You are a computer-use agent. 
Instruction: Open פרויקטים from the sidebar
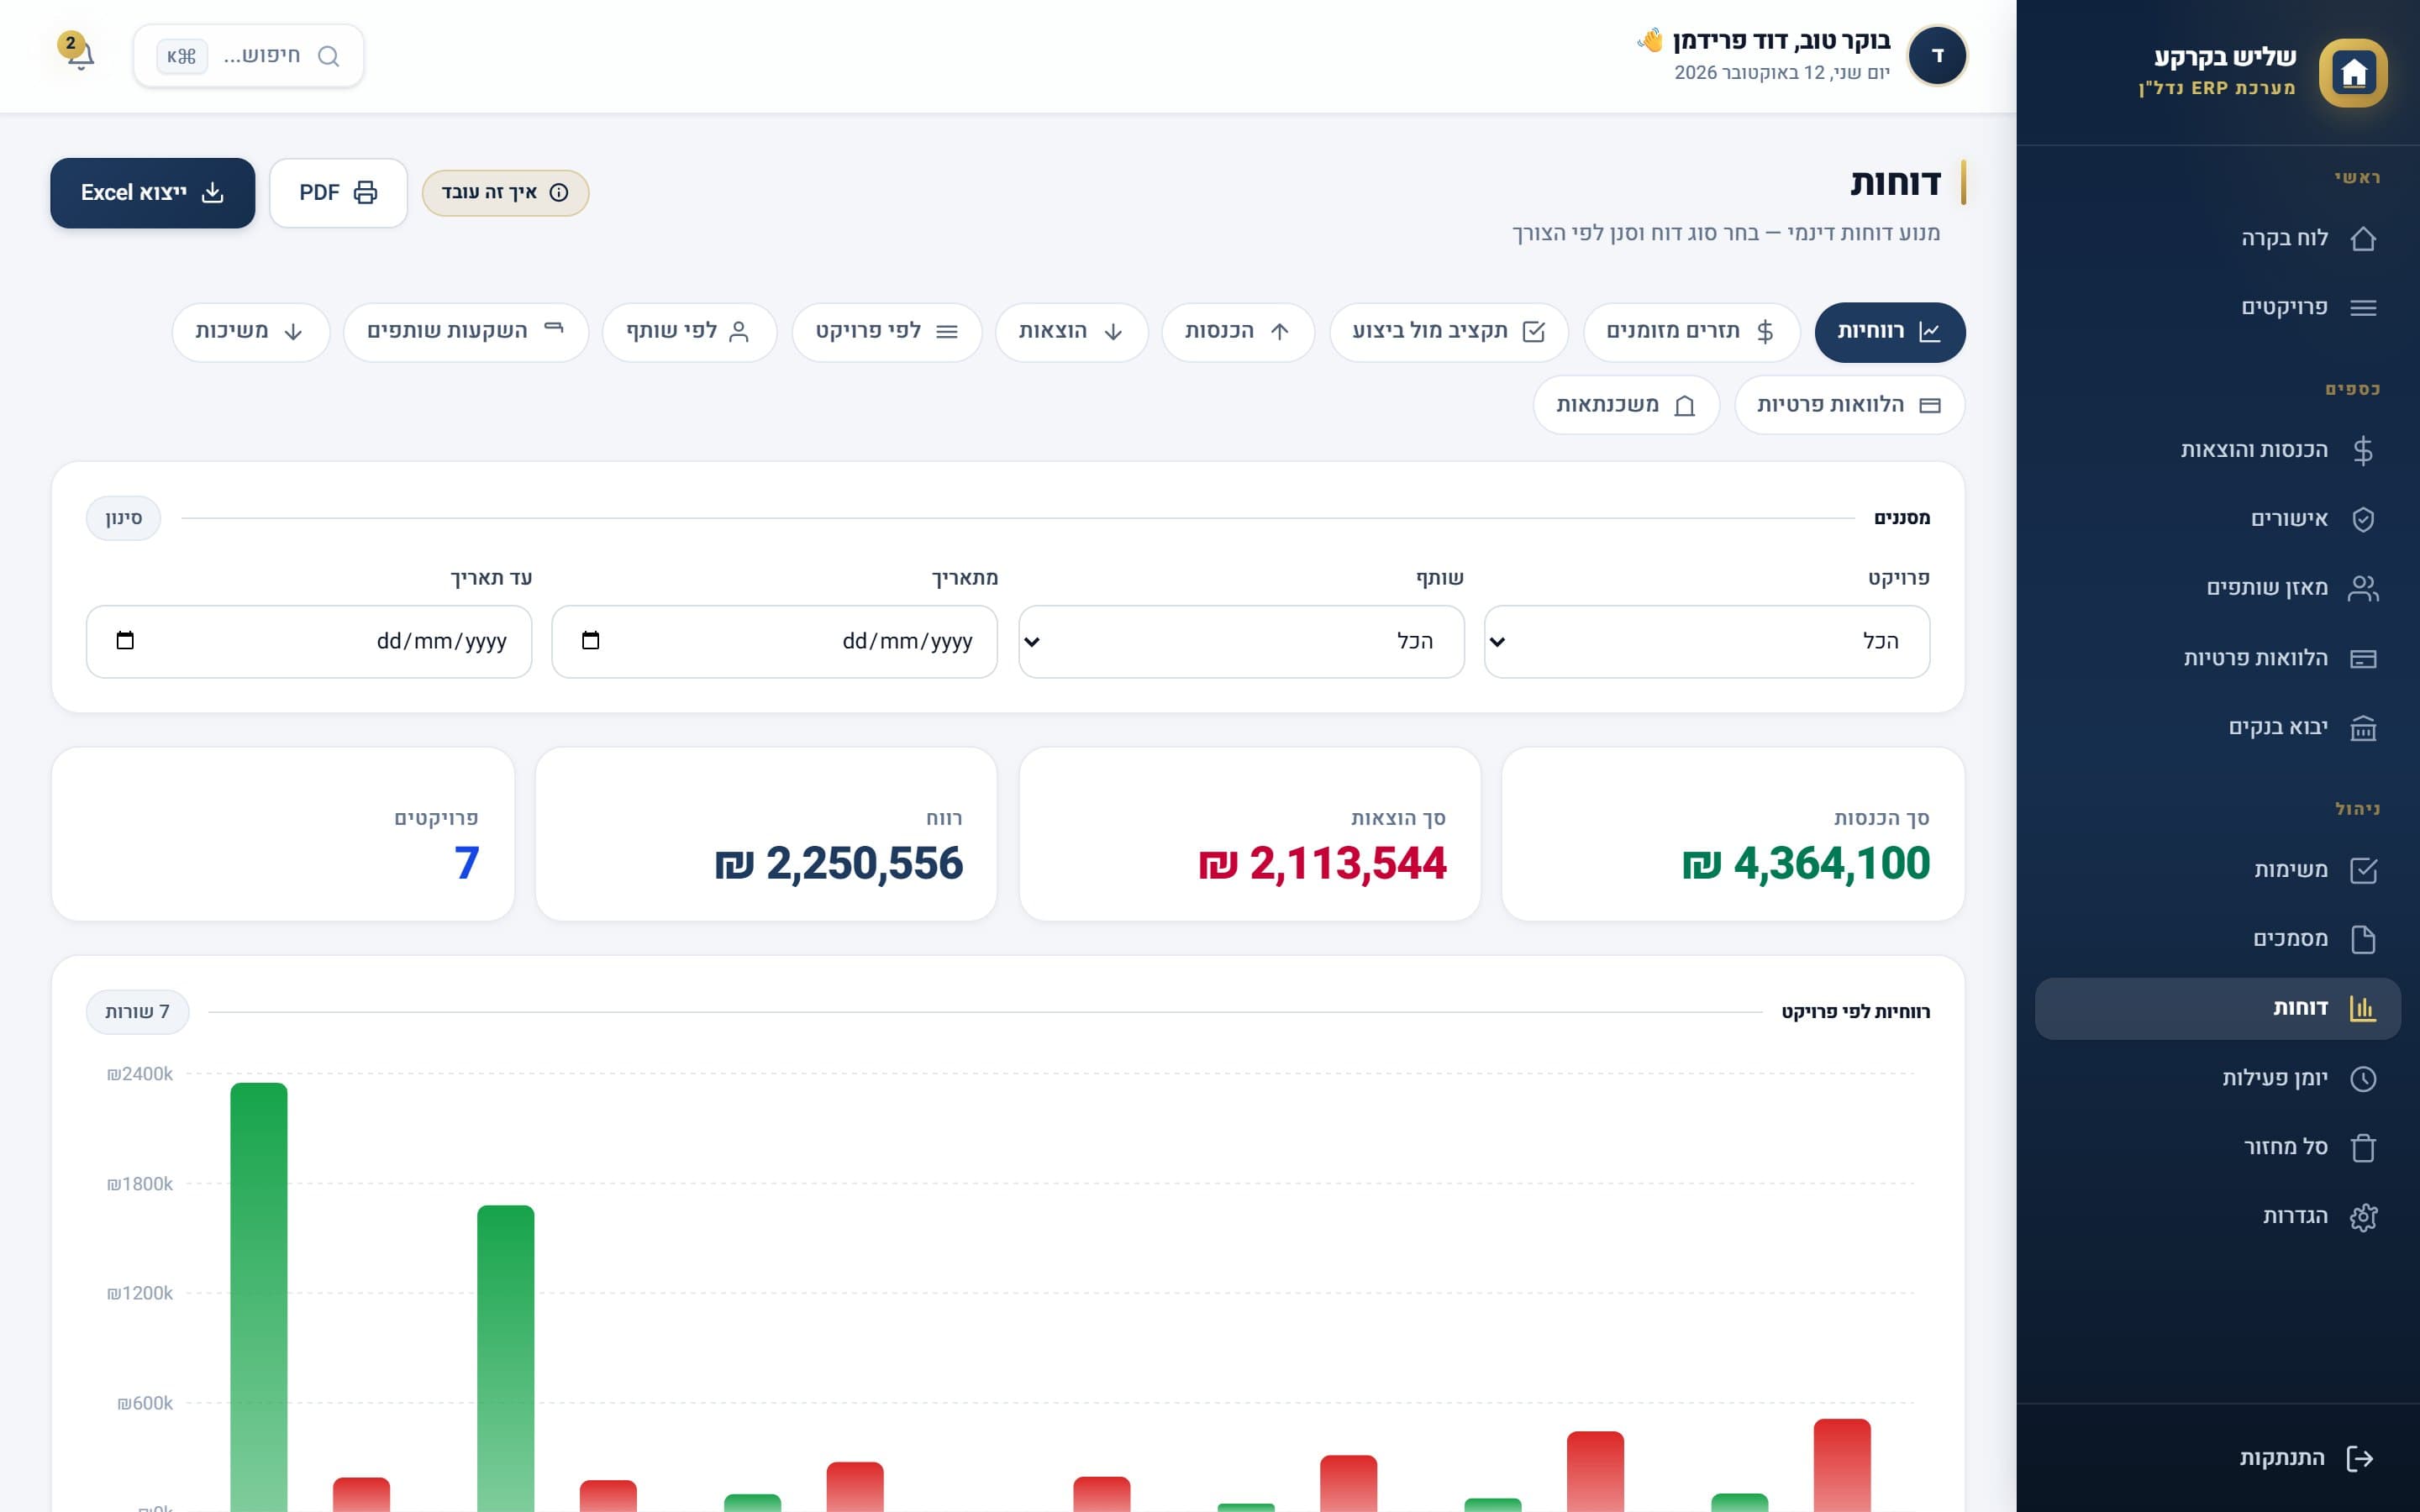(x=2218, y=307)
